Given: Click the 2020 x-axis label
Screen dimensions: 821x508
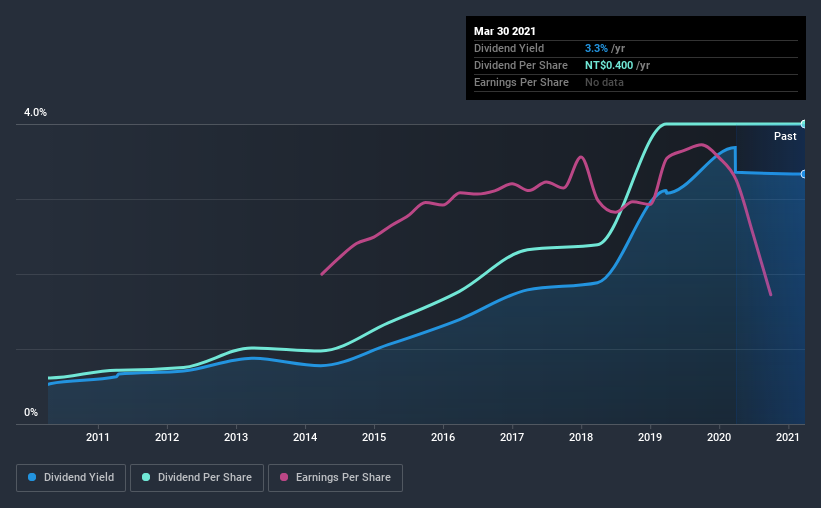Looking at the screenshot, I should click(719, 437).
